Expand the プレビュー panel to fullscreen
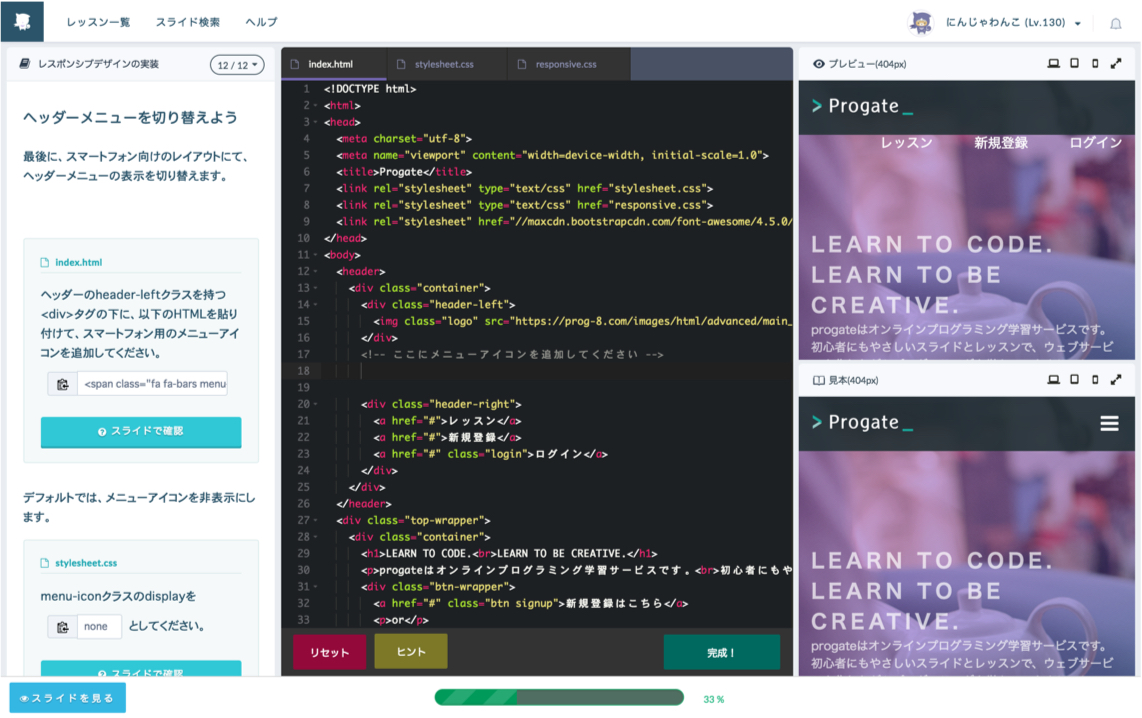 pos(1116,64)
